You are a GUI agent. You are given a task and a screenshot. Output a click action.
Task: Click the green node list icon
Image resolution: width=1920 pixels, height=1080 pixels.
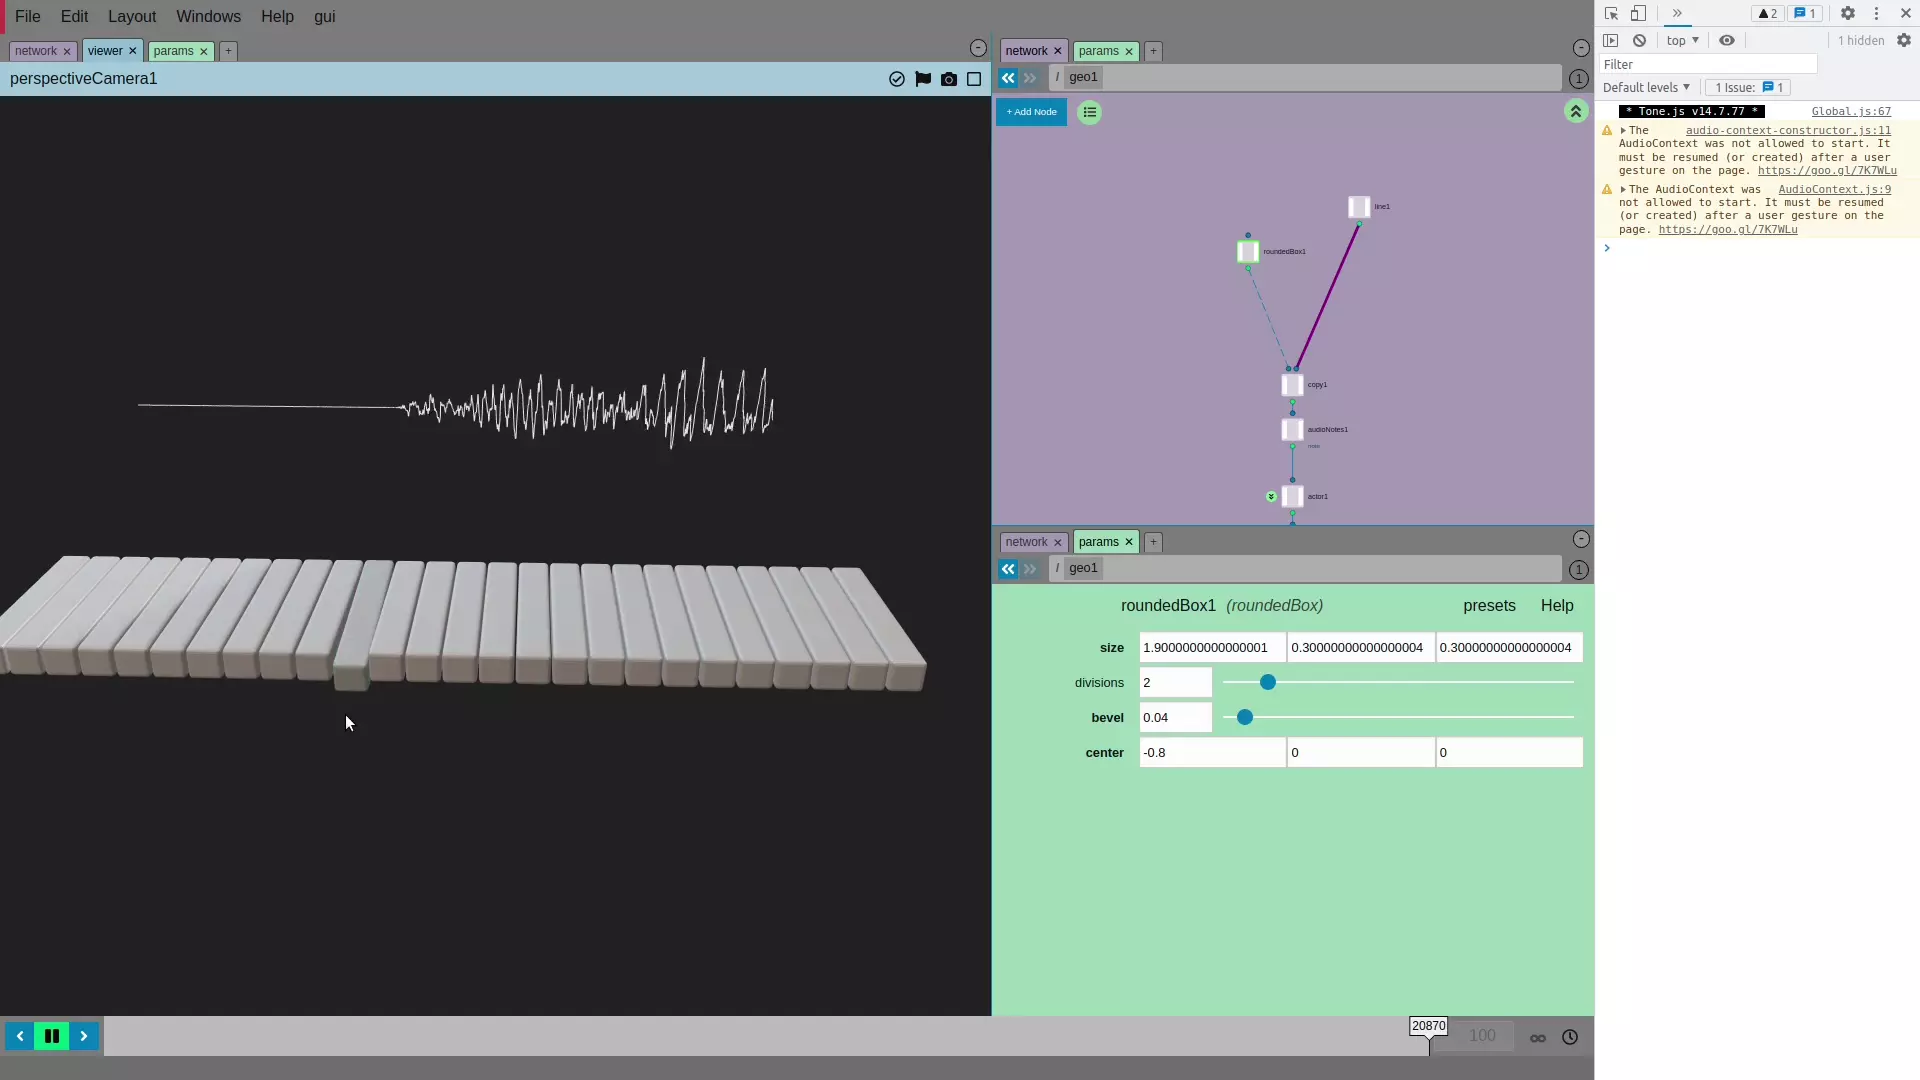tap(1089, 112)
